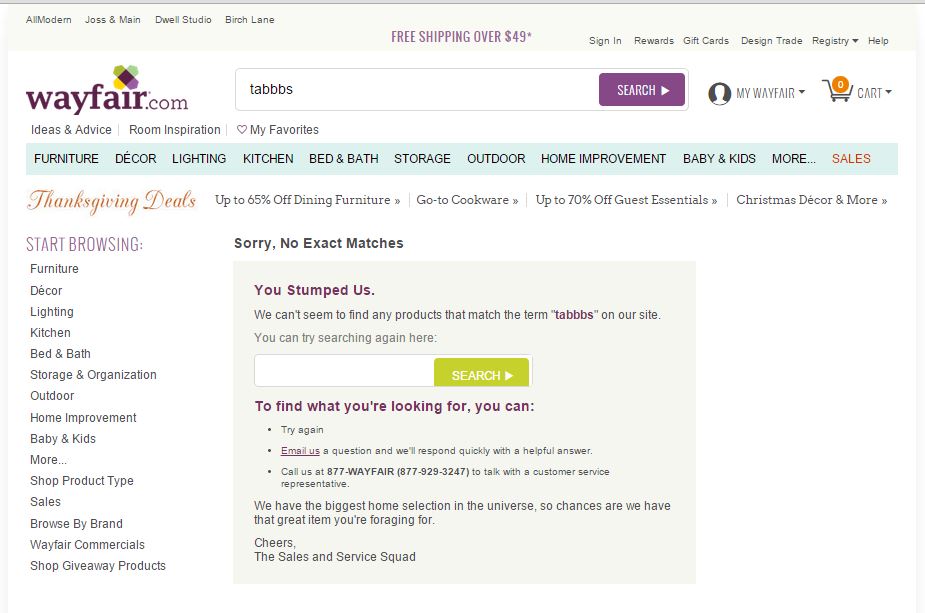Click the My Wayfair profile icon
The height and width of the screenshot is (613, 925).
(719, 93)
